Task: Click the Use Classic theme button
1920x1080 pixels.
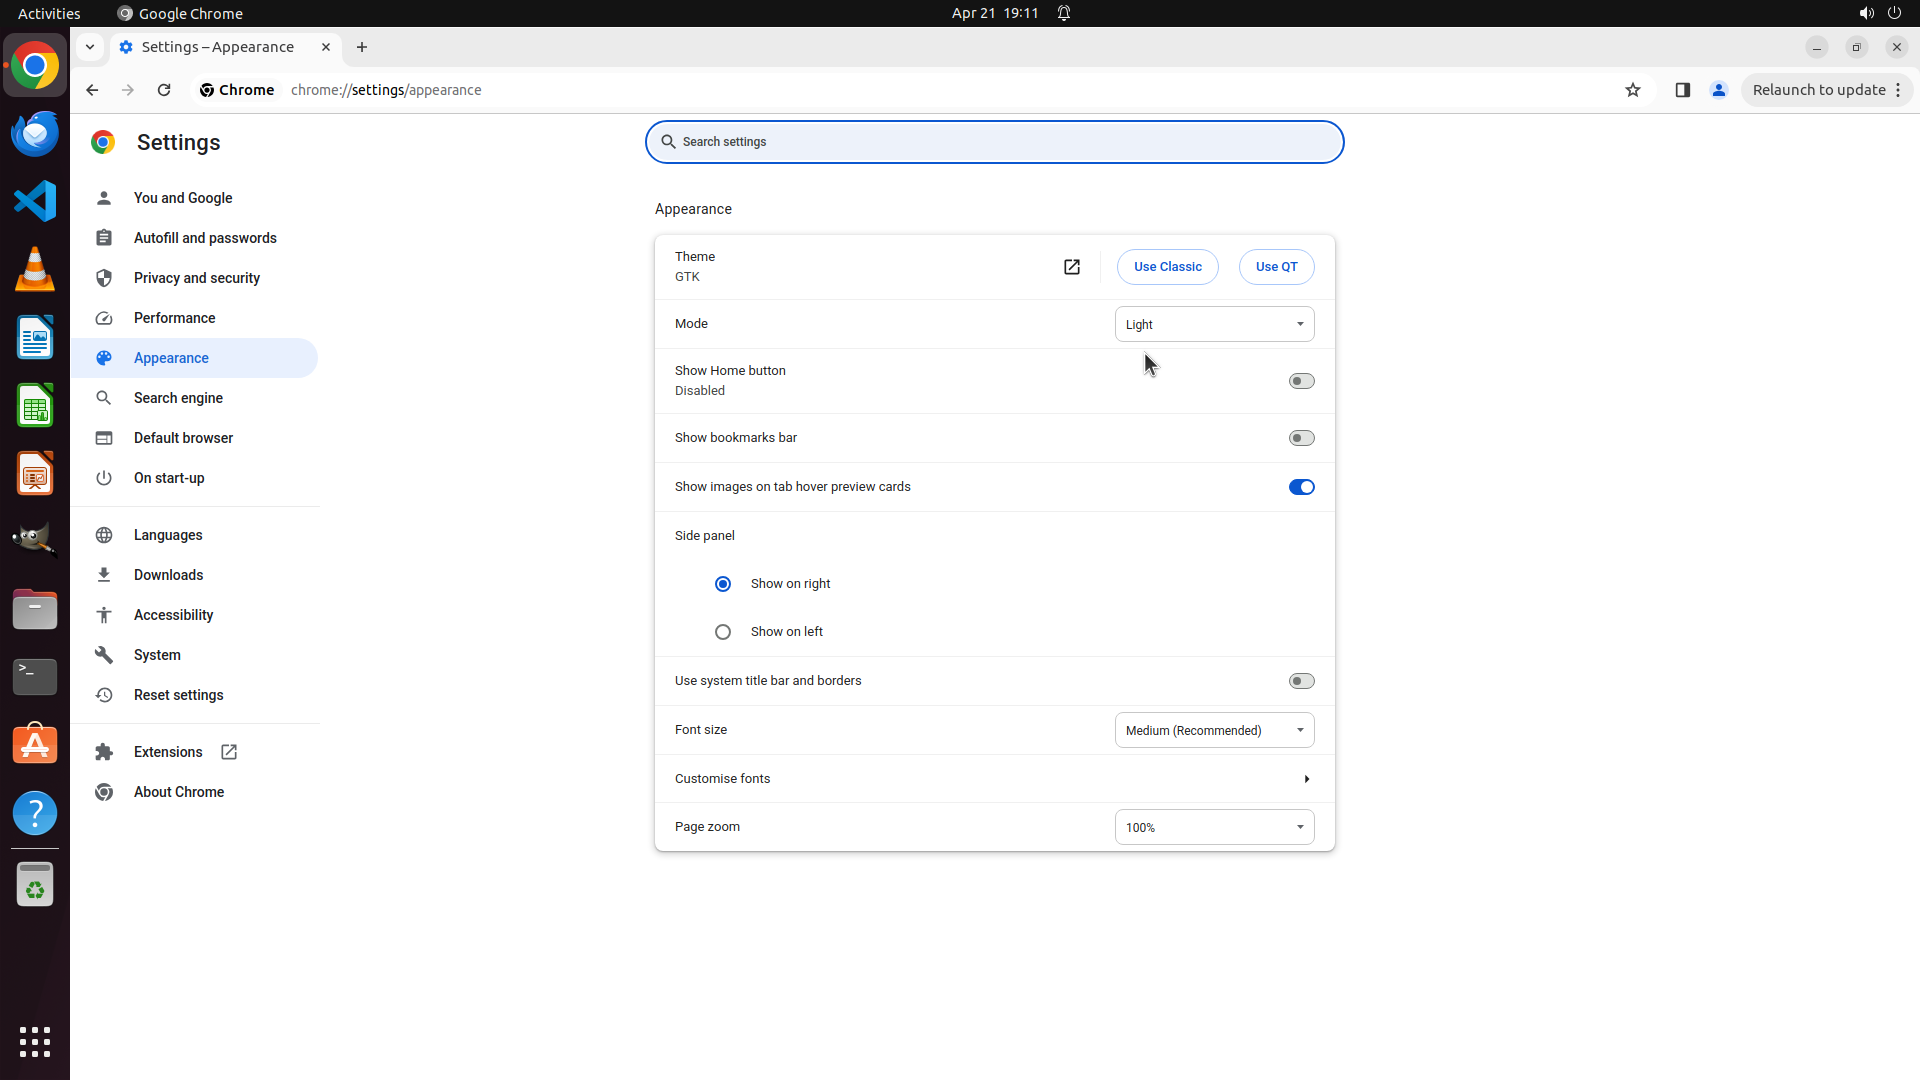Action: pyautogui.click(x=1167, y=267)
